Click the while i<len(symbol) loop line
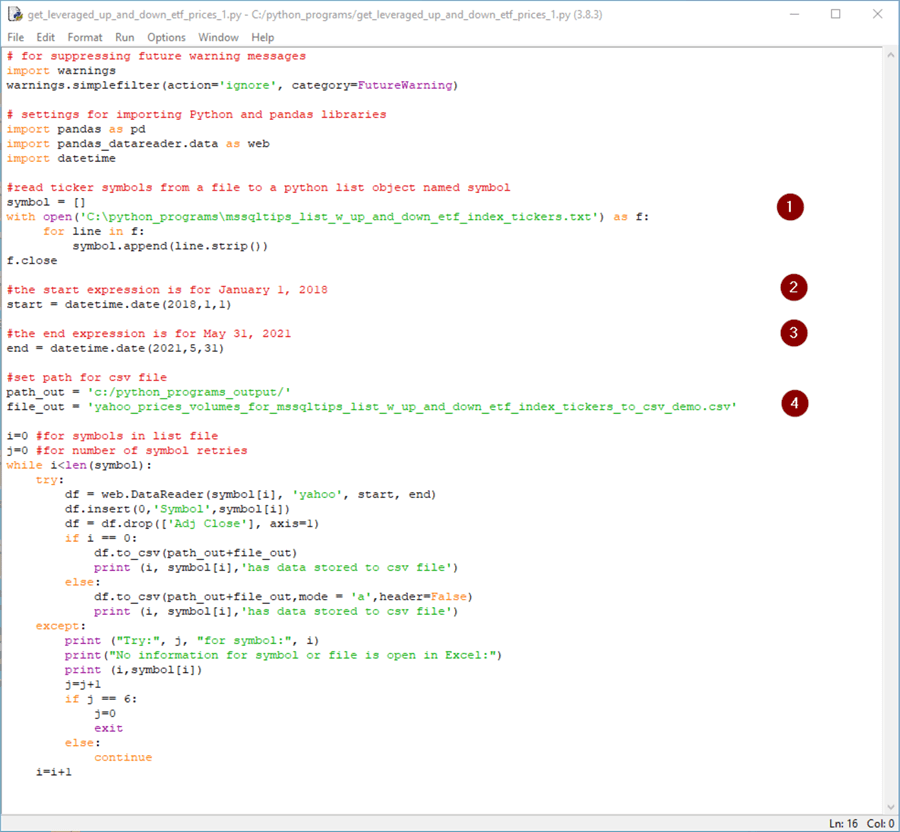This screenshot has width=900, height=832. point(80,465)
